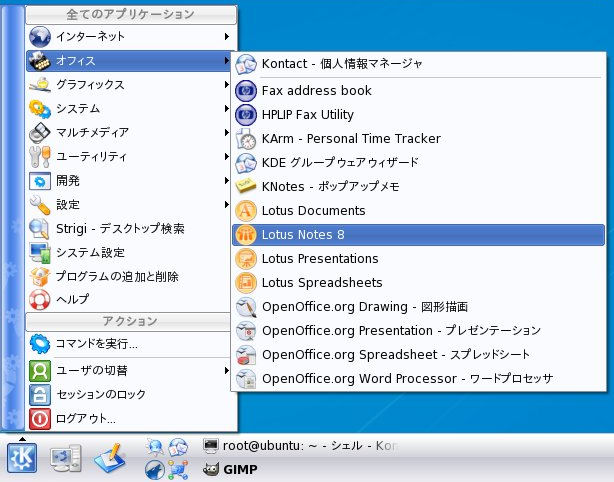Open the KDE K menu button
Viewport: 614px width, 482px height.
point(22,458)
